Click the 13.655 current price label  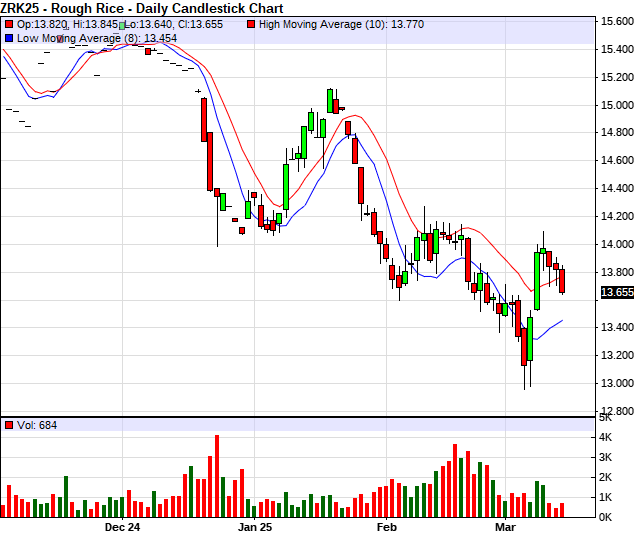[x=617, y=292]
